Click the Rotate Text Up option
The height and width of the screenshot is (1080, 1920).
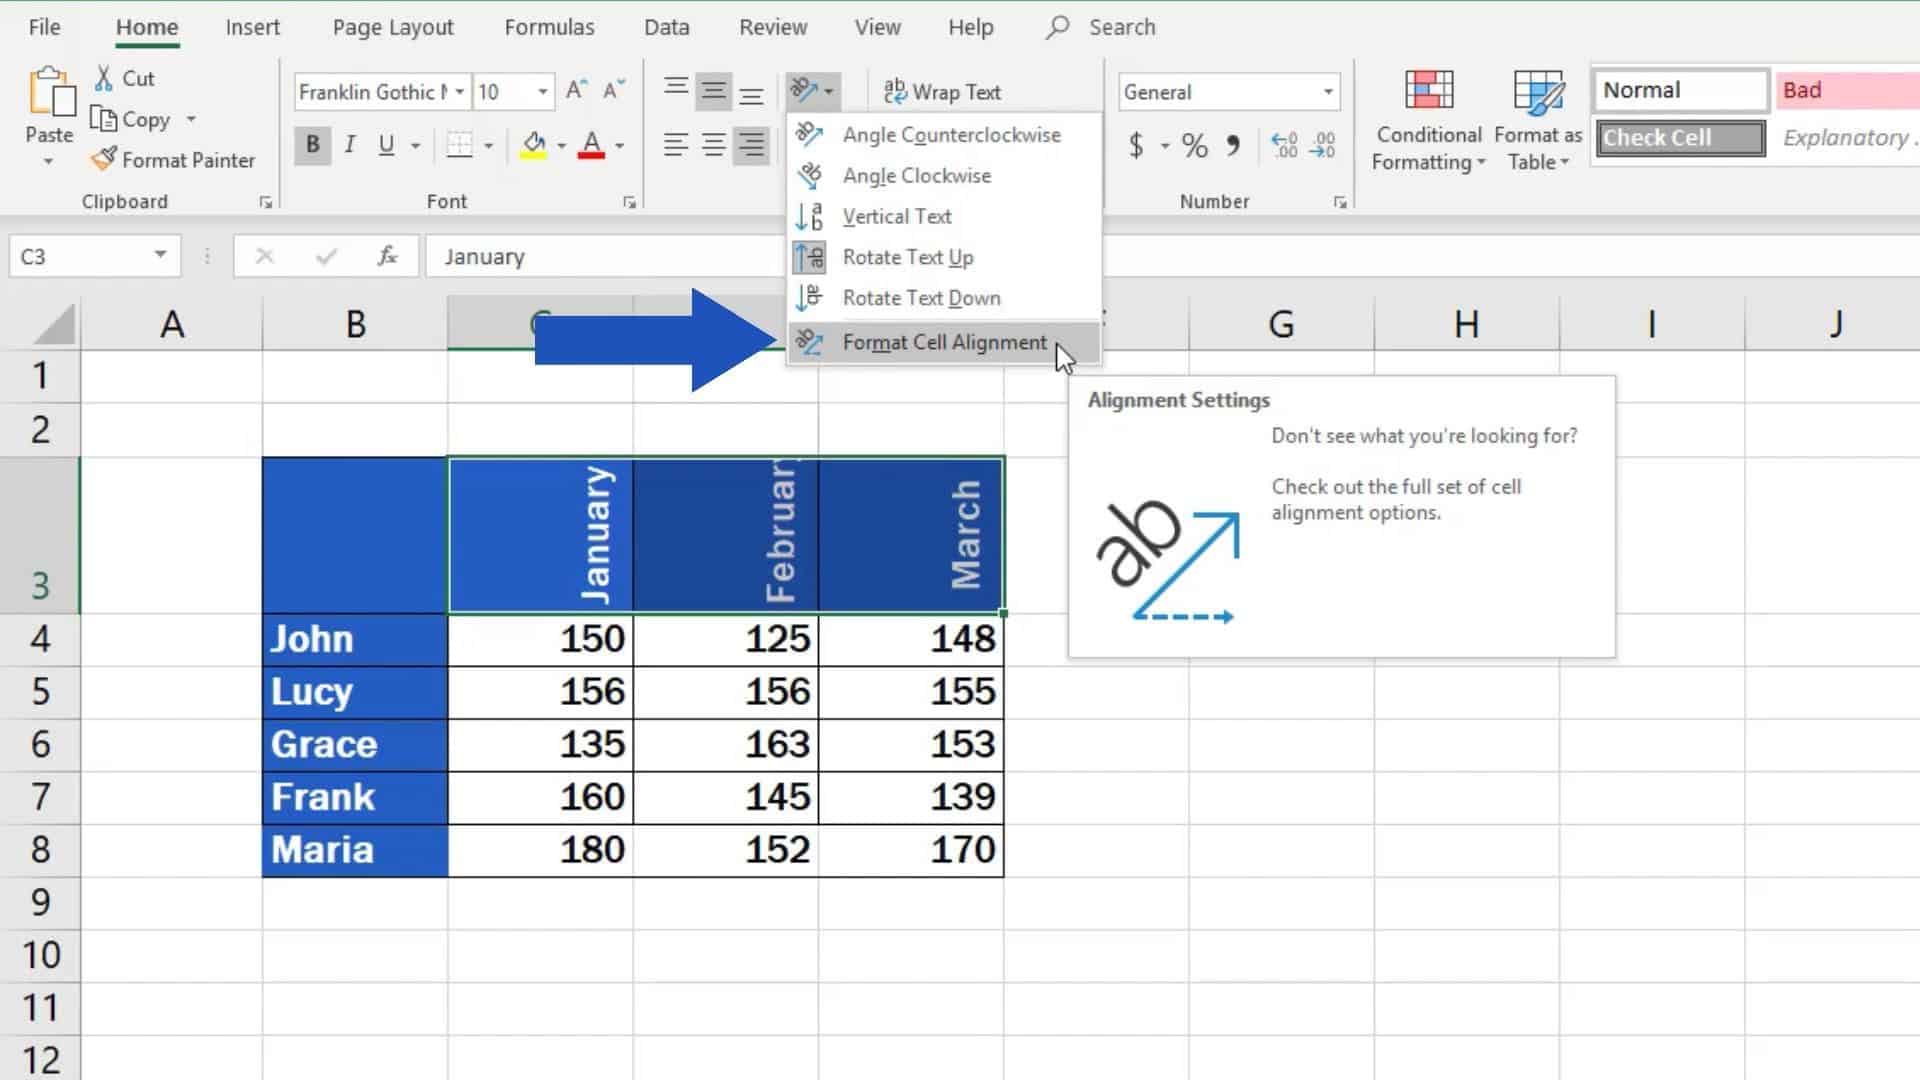909,257
